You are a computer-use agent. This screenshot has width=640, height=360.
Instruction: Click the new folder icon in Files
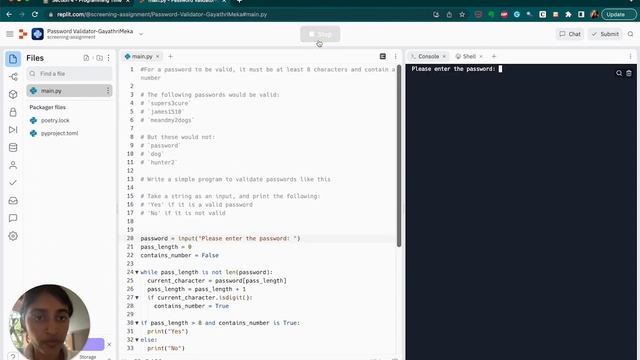point(99,58)
